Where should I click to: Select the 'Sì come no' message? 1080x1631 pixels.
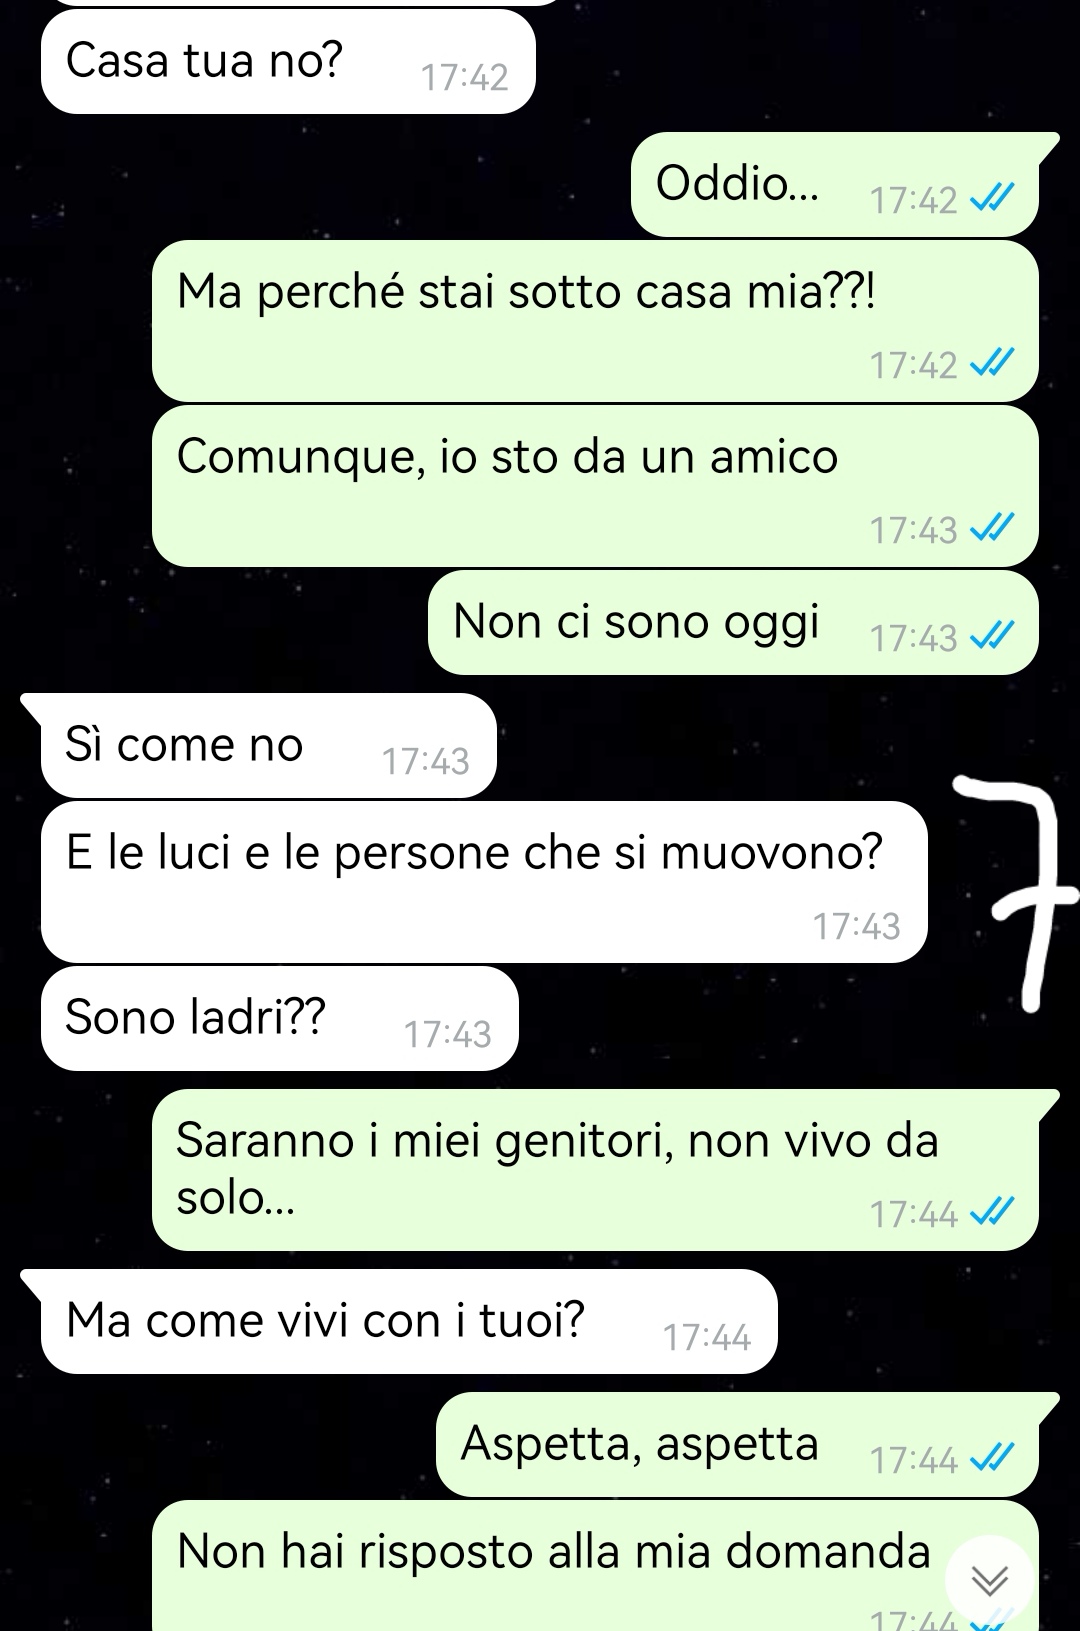point(268,745)
